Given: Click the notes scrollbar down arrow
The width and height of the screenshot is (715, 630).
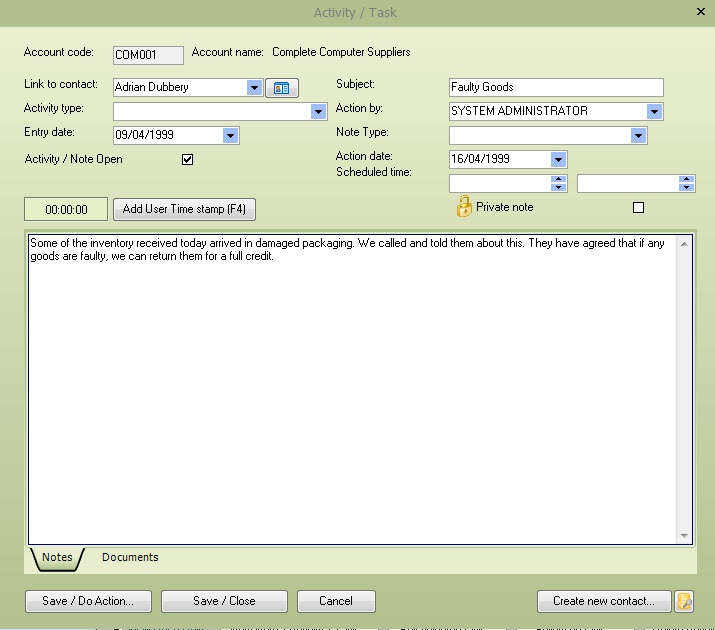Looking at the screenshot, I should (684, 536).
